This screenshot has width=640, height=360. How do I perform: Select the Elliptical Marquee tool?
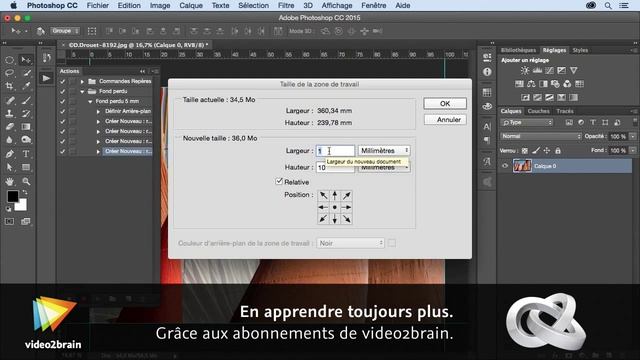pyautogui.click(x=9, y=60)
